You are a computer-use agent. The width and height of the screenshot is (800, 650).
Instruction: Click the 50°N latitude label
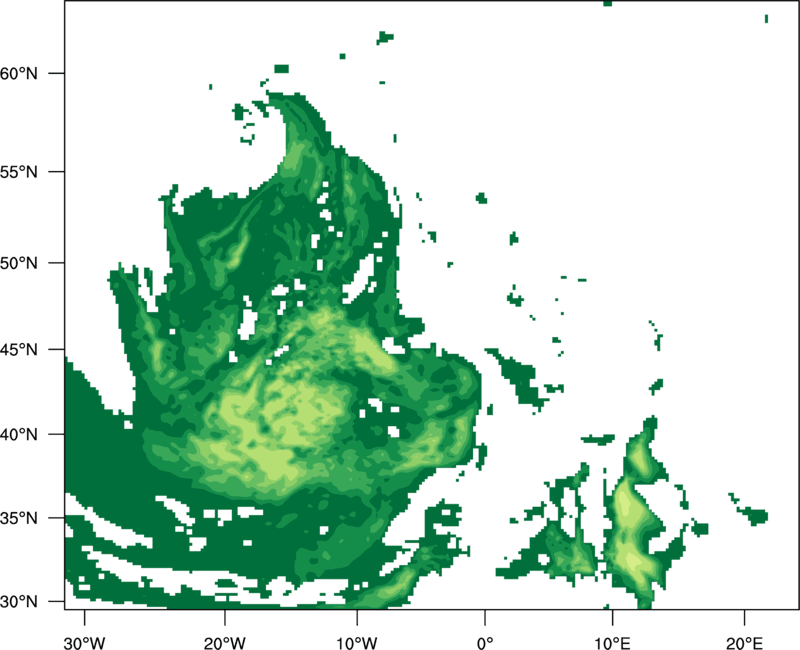[19, 263]
